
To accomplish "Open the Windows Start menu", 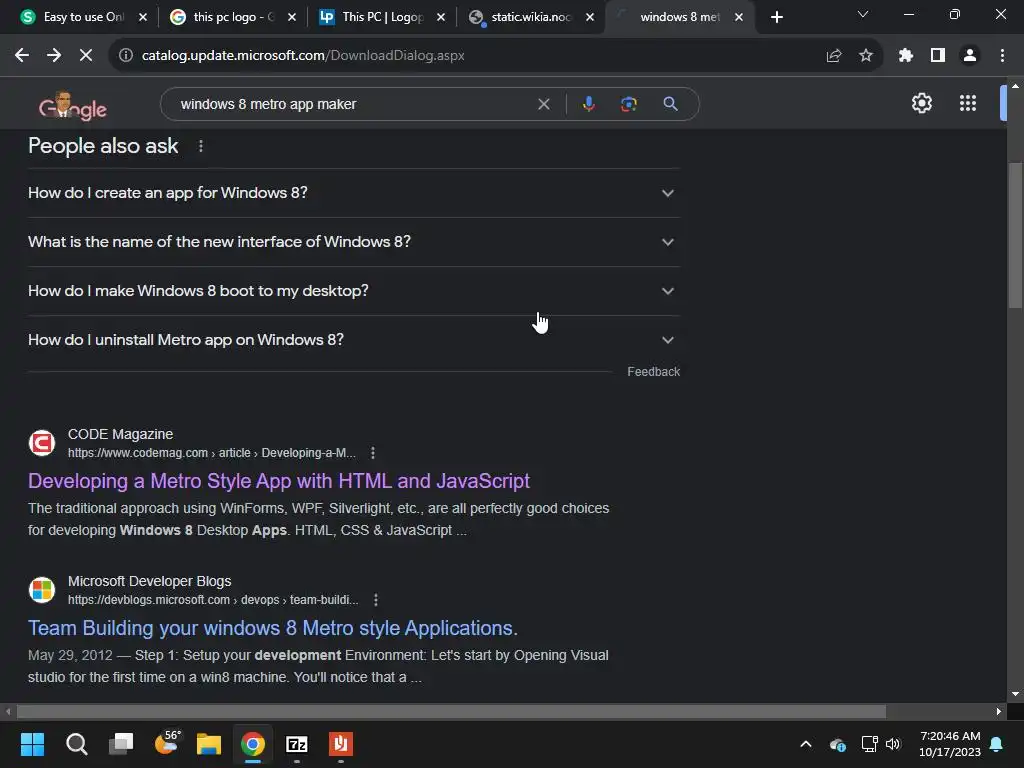I will (32, 744).
